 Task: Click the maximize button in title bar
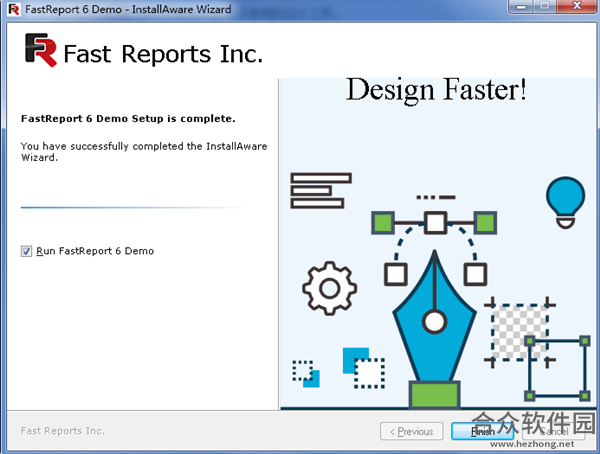tap(546, 6)
